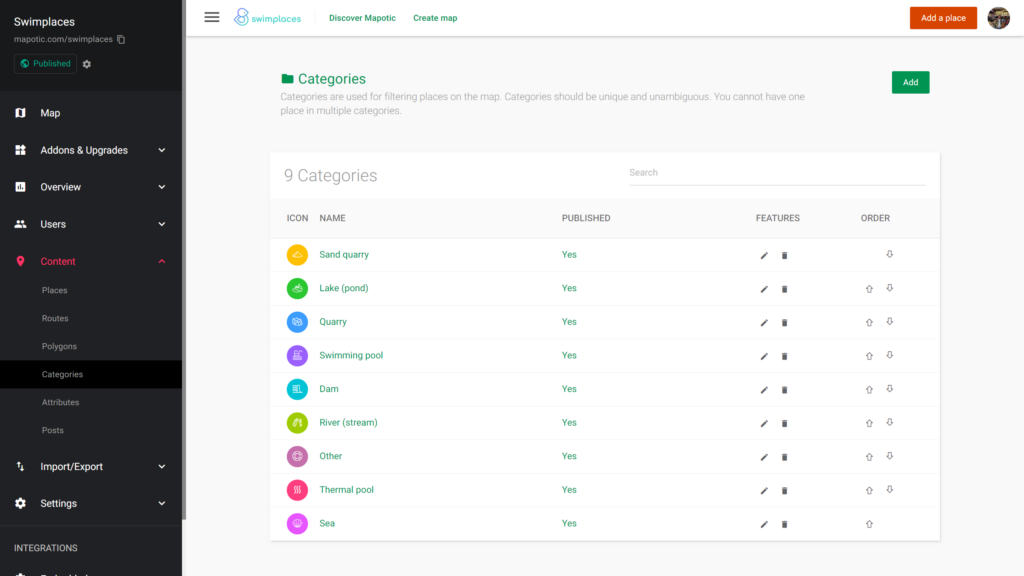Edit the Quarry category
The width and height of the screenshot is (1024, 576).
pos(764,323)
